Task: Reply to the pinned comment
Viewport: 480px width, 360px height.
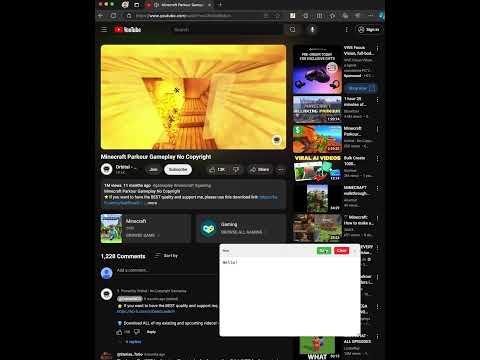Action: 151,332
